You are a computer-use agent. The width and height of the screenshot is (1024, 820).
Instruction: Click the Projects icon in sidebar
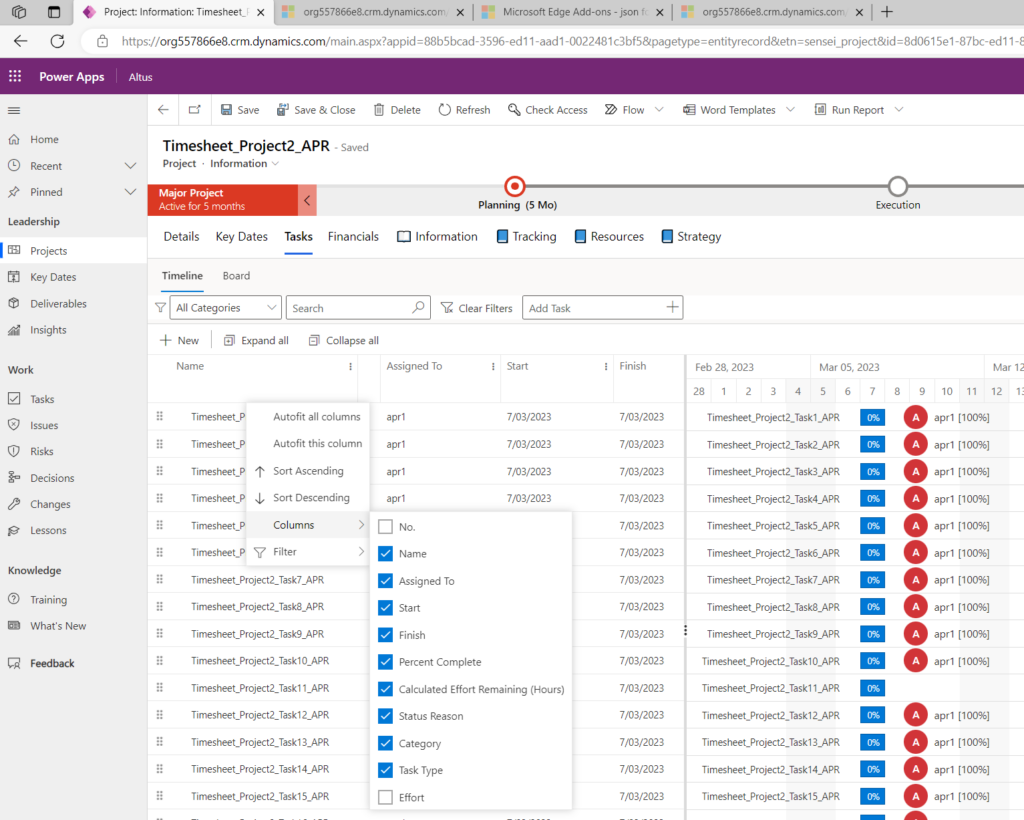[x=14, y=251]
